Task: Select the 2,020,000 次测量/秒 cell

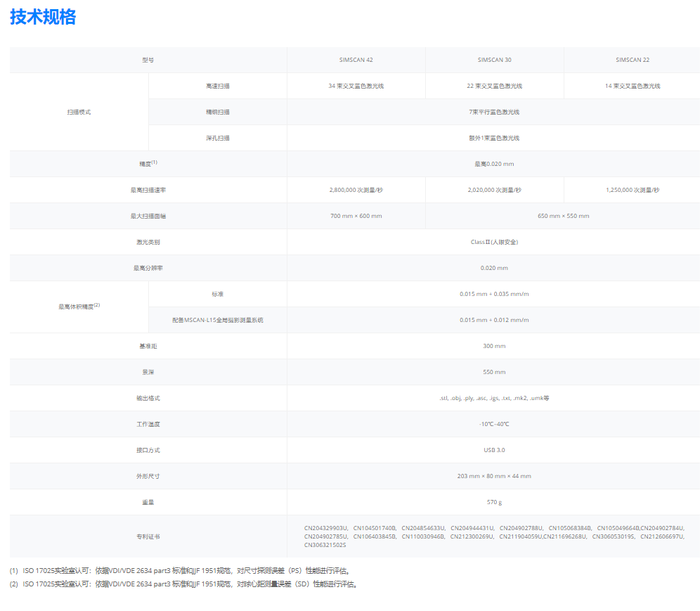Action: pyautogui.click(x=494, y=190)
